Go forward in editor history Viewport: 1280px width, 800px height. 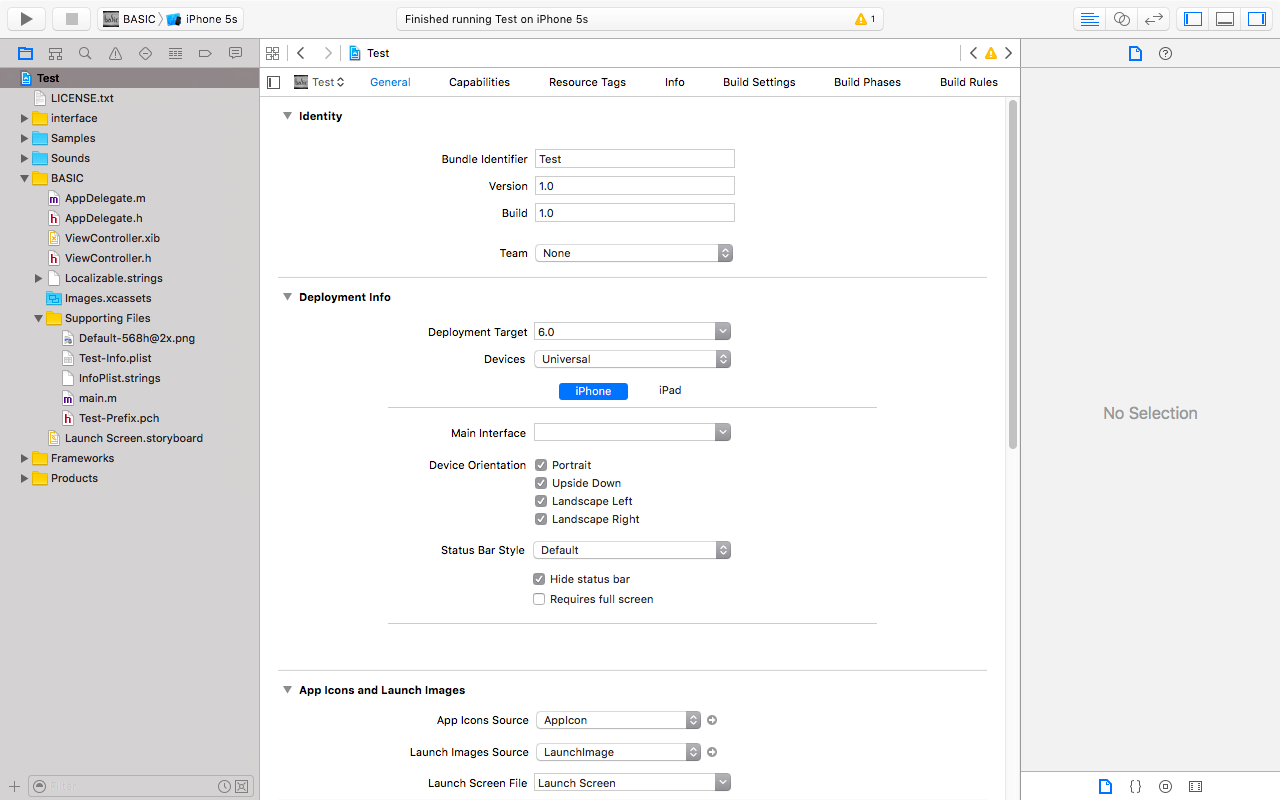pyautogui.click(x=327, y=53)
